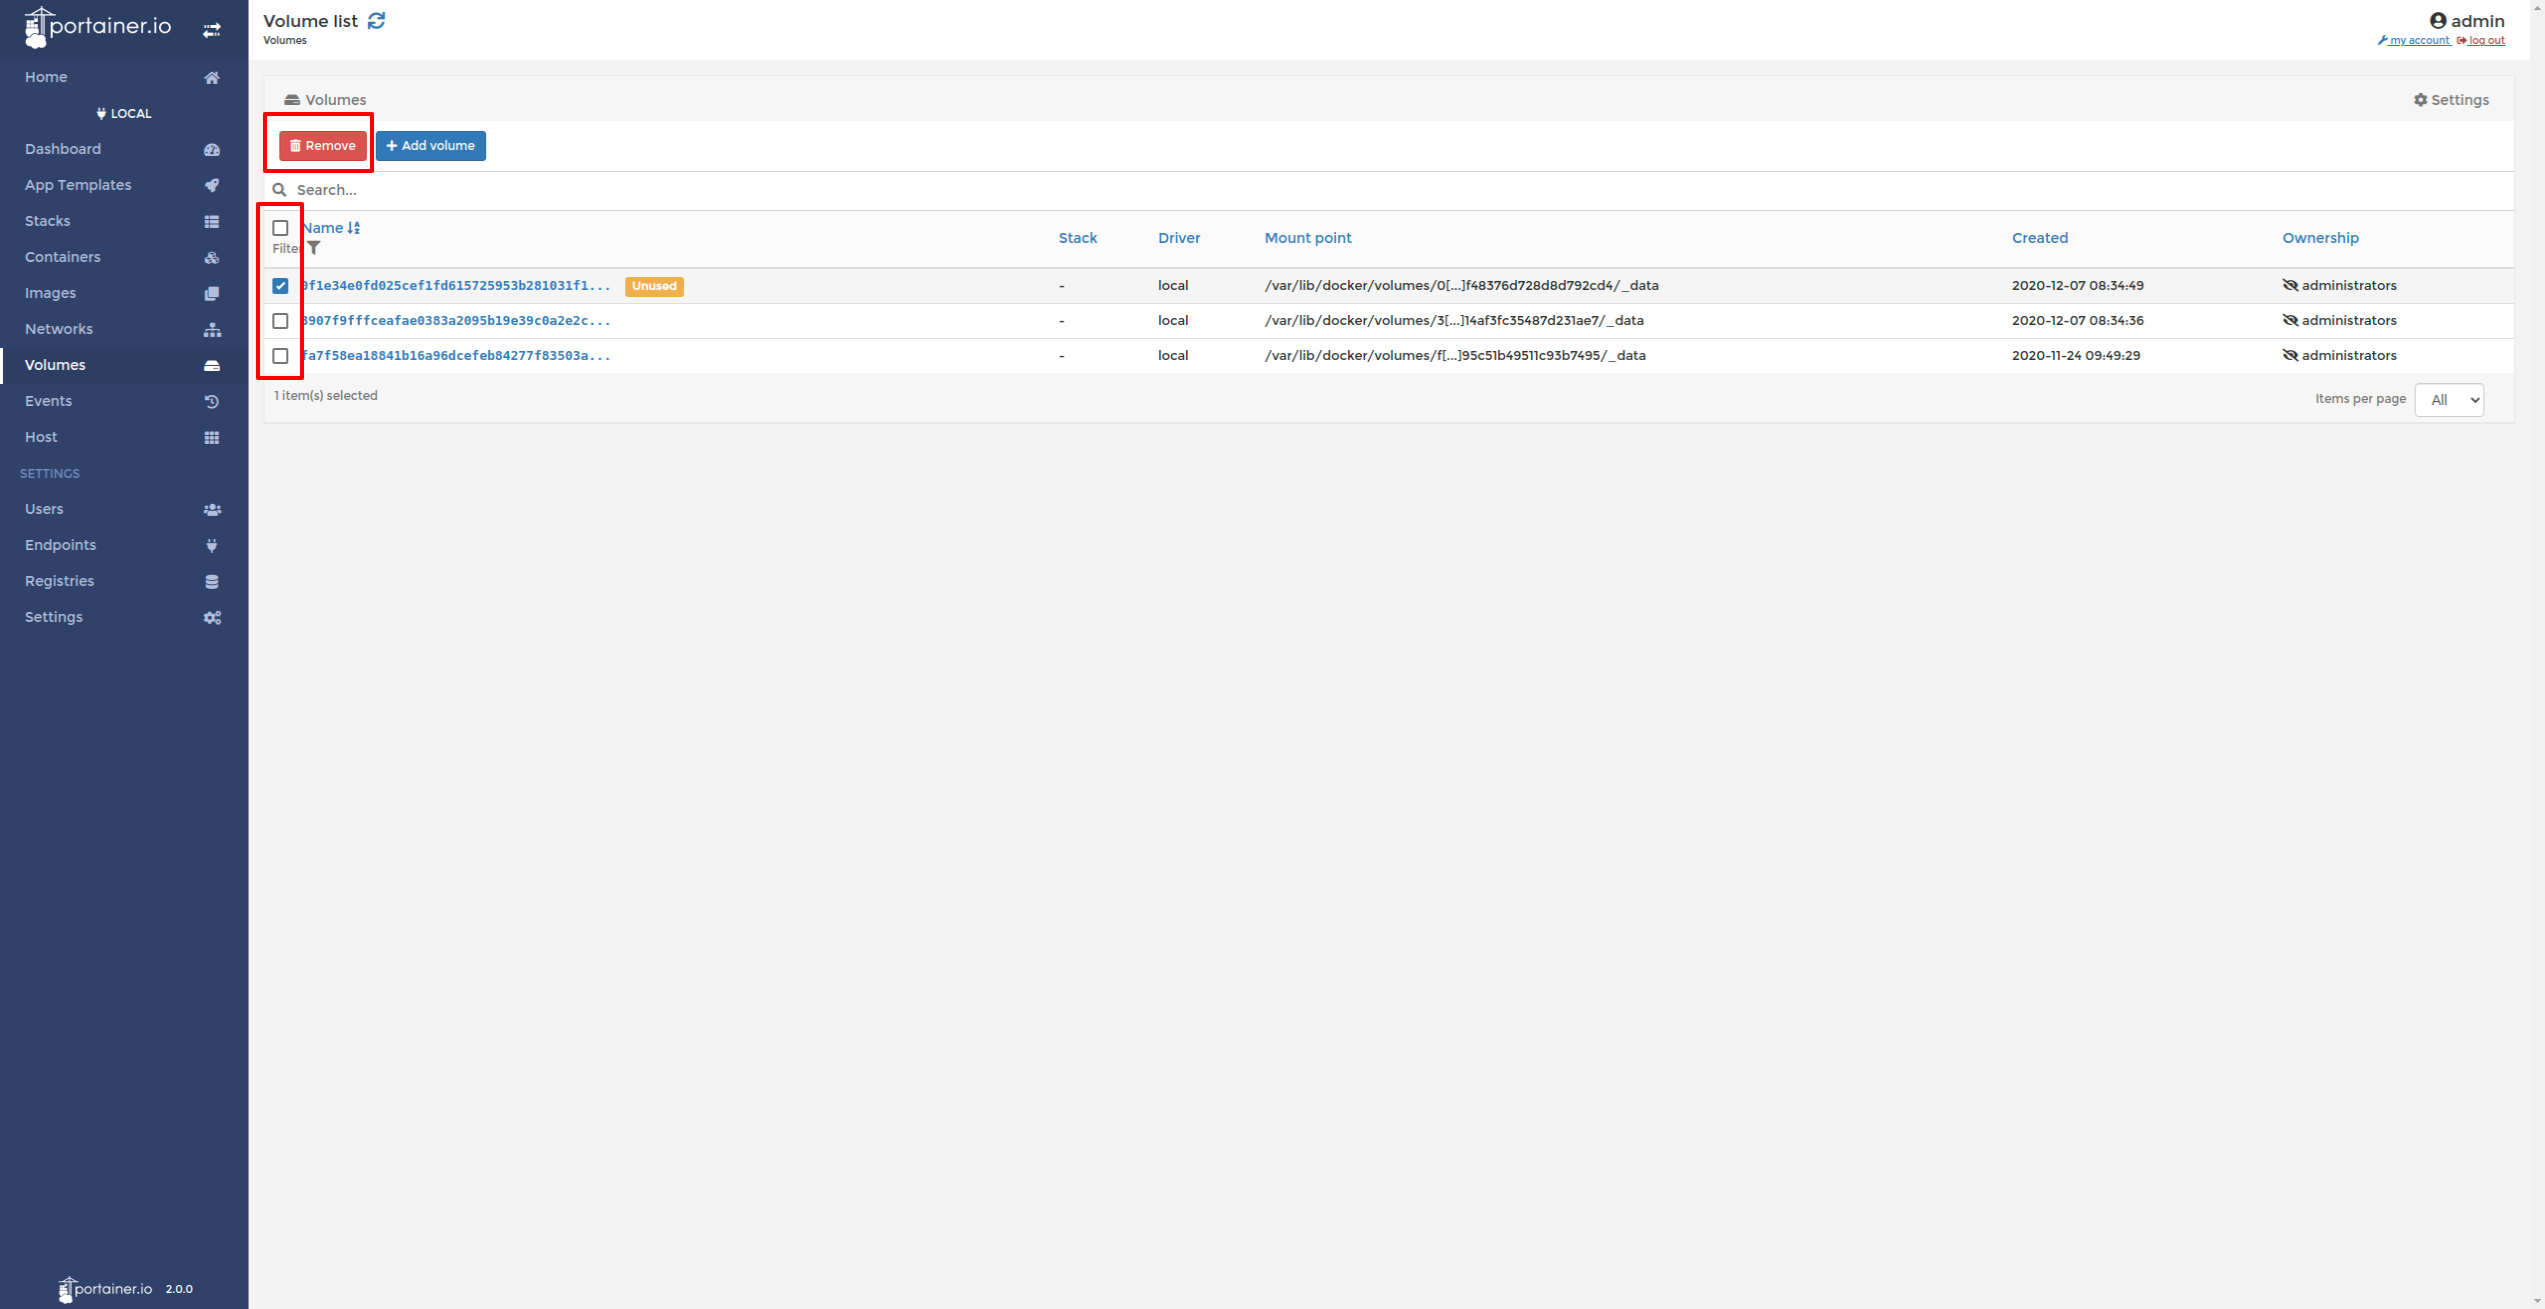
Task: Open the Settings gear above the volume table
Action: coord(2451,99)
